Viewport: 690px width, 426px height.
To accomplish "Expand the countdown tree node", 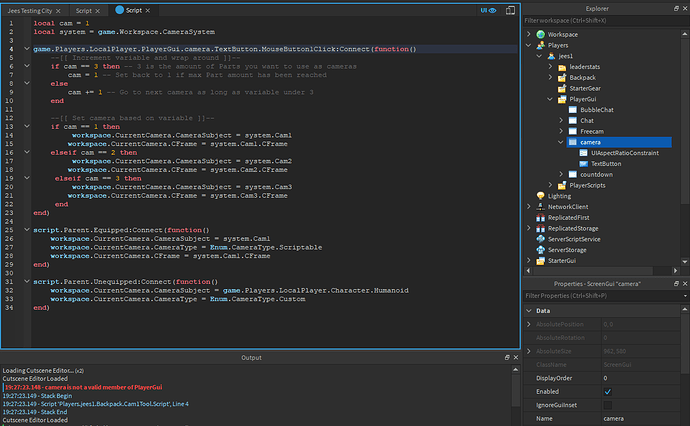I will pos(561,174).
